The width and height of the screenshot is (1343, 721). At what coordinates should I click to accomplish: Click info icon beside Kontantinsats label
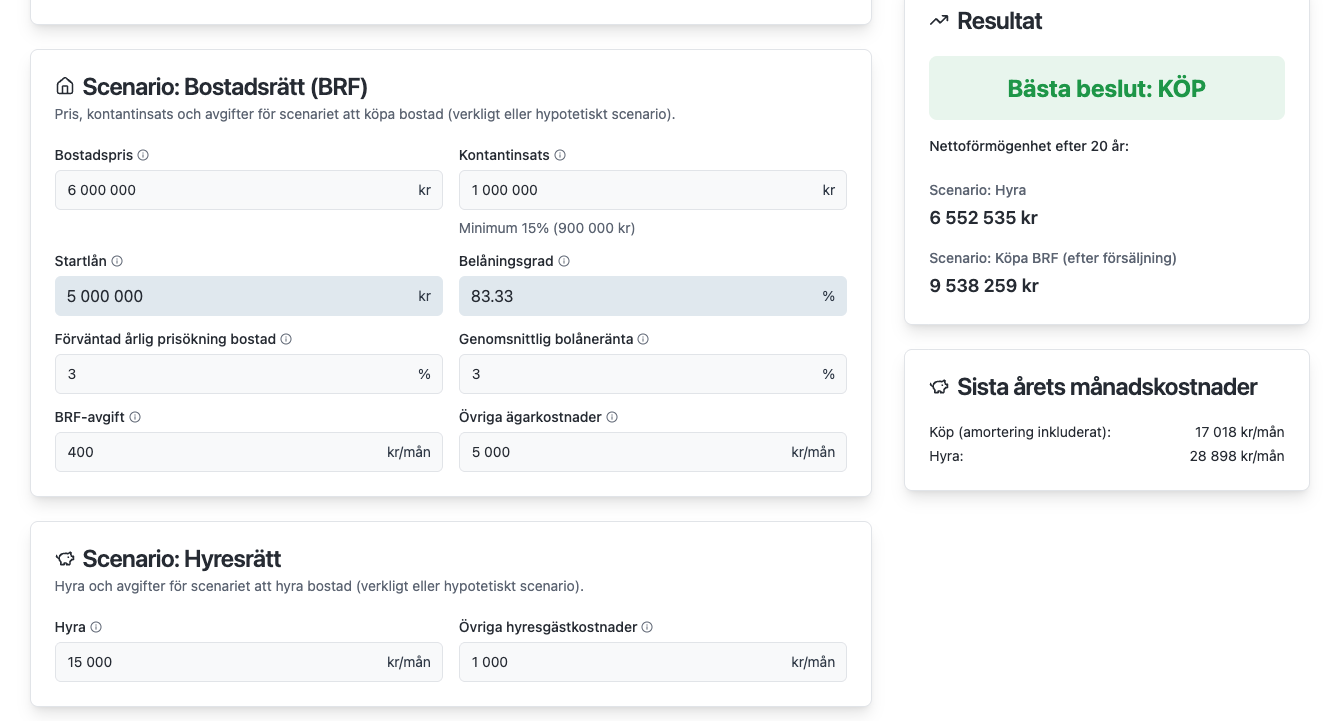tap(560, 155)
